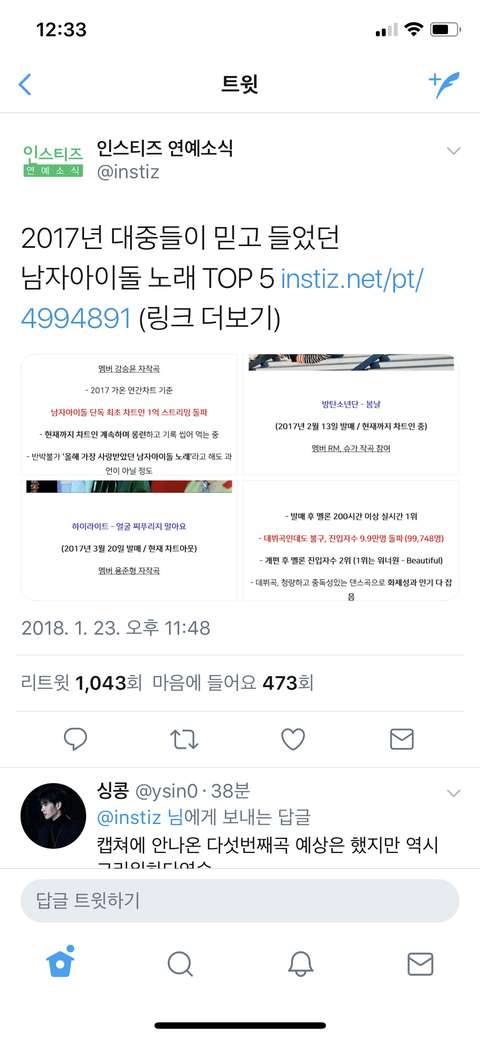Tap the reply speech bubble icon
Viewport: 480px width, 1039px height.
pyautogui.click(x=76, y=739)
